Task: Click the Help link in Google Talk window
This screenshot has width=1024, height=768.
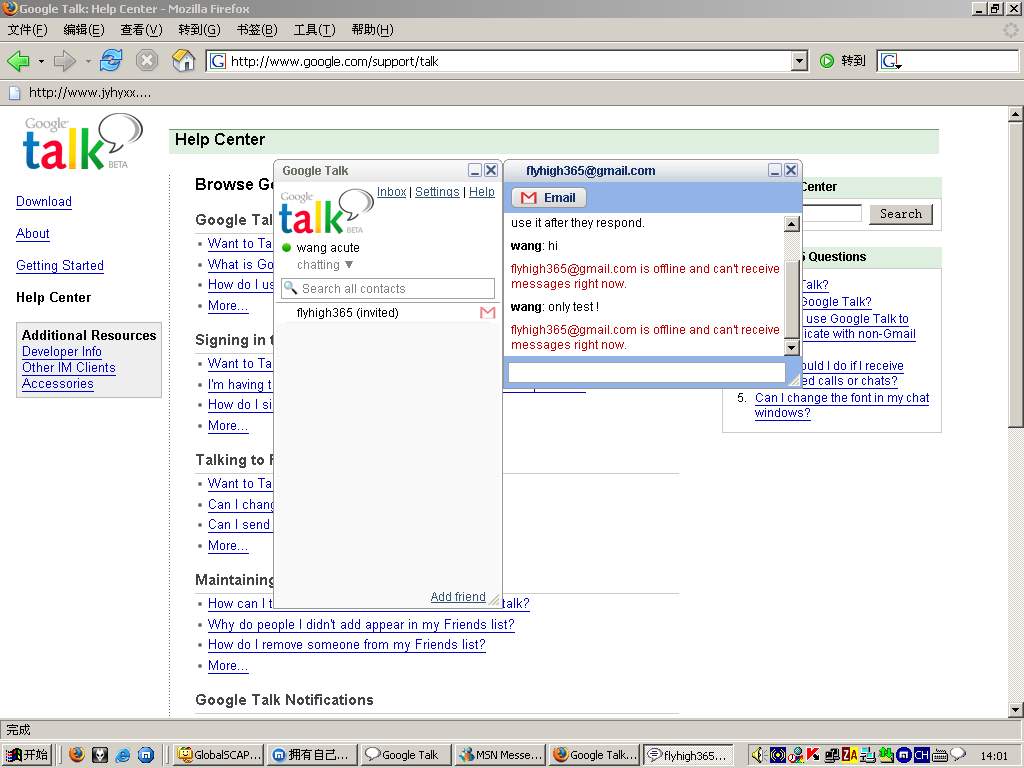Action: pos(482,192)
